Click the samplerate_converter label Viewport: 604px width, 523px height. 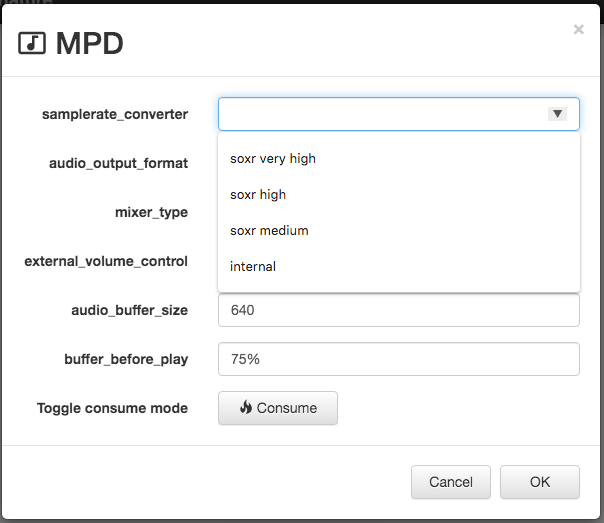pos(115,114)
